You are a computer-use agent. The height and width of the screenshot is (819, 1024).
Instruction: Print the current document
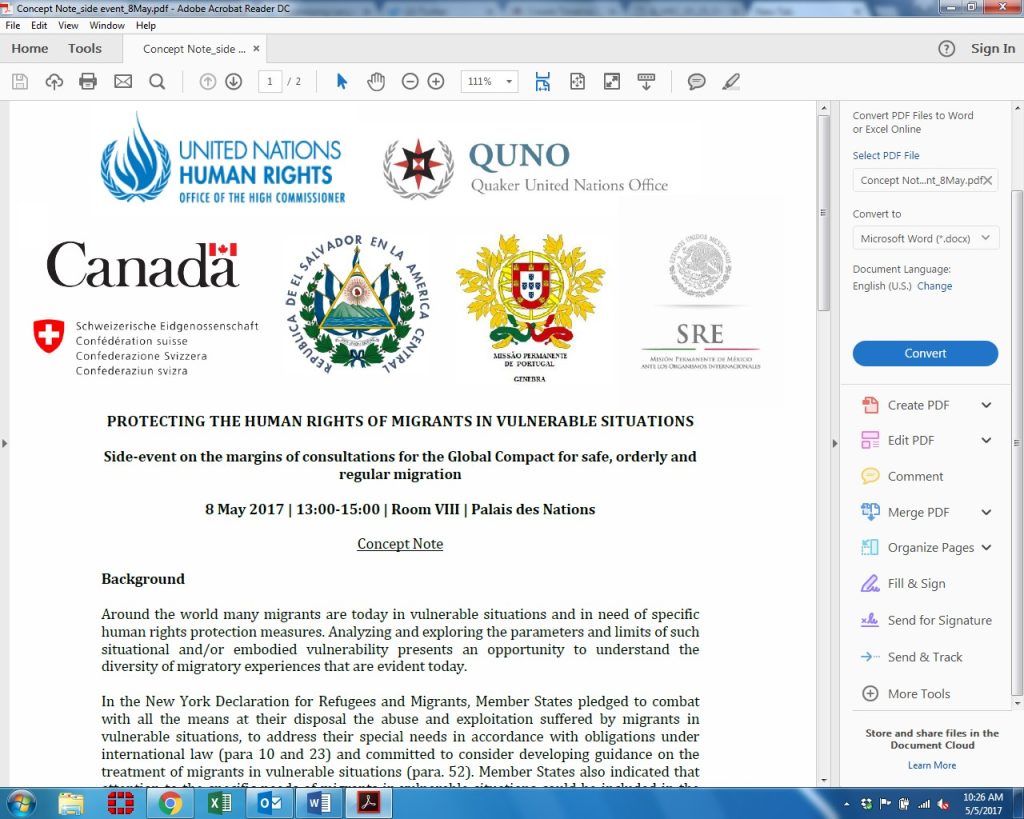click(x=87, y=81)
